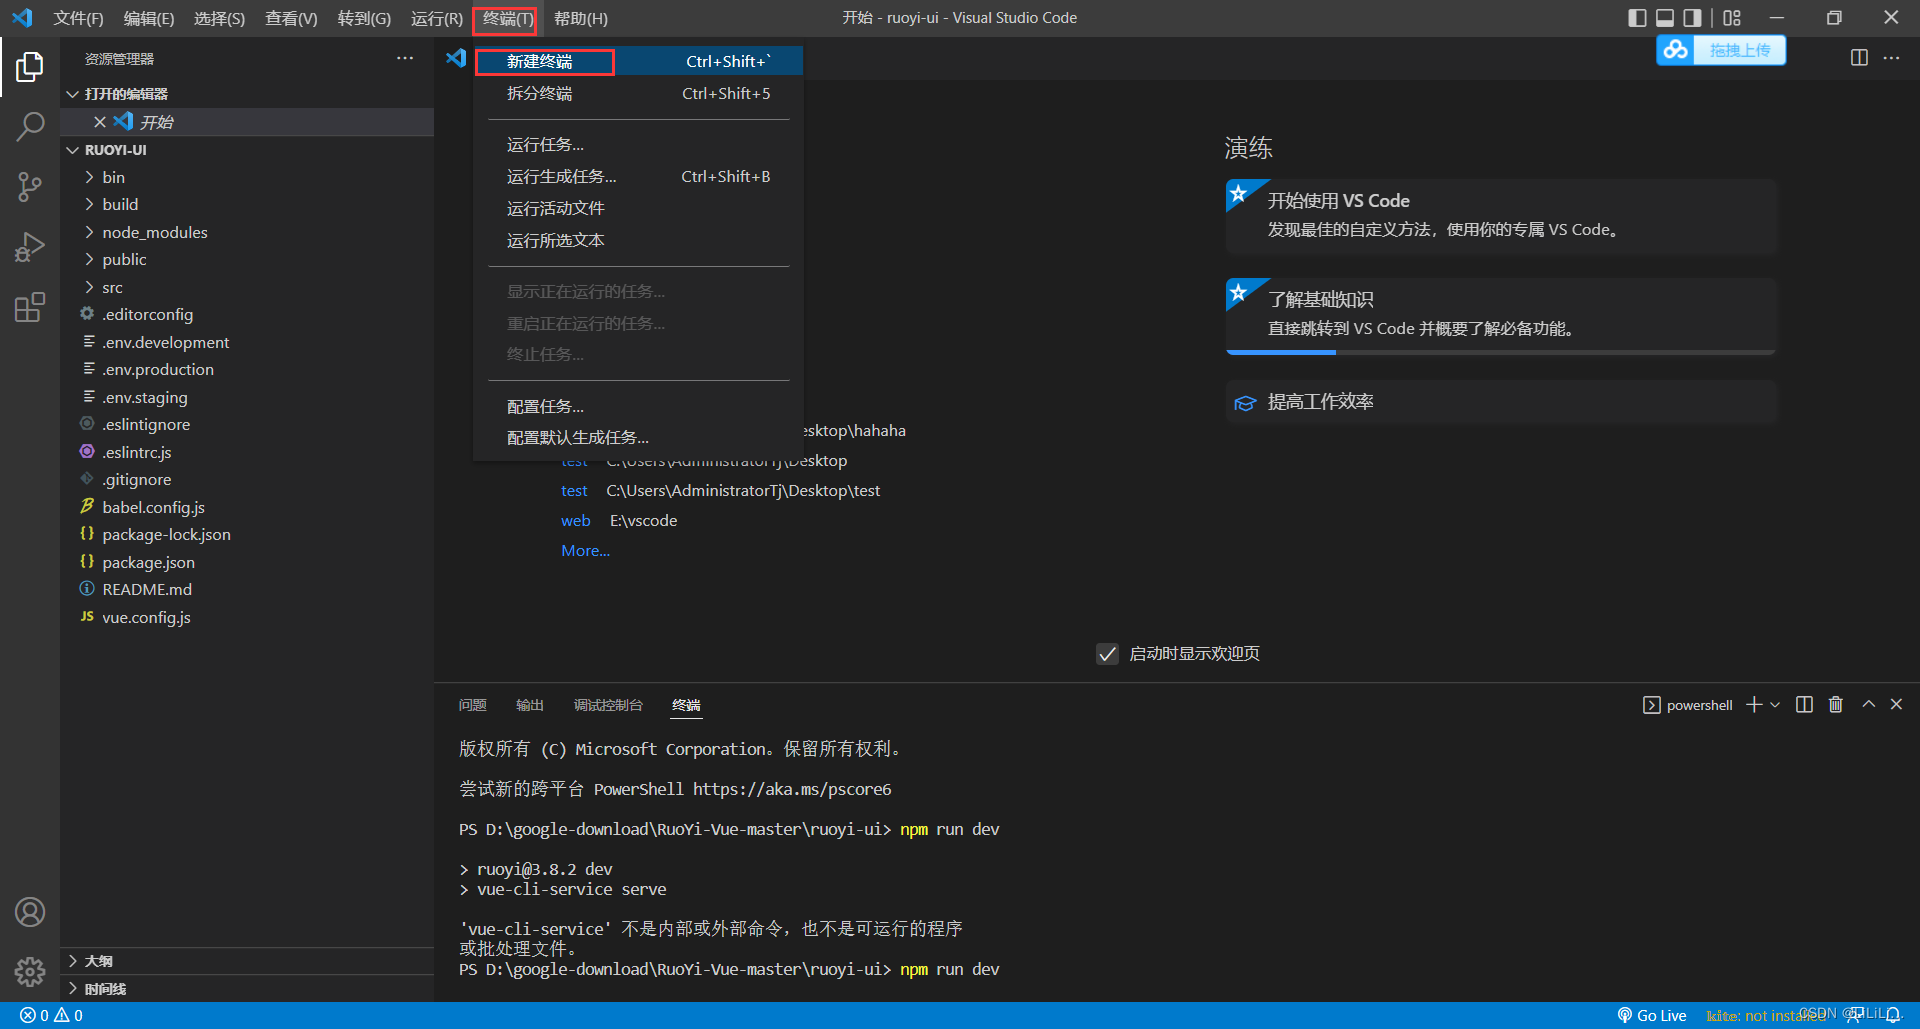Open Explorer panel more actions ellipsis

point(404,58)
